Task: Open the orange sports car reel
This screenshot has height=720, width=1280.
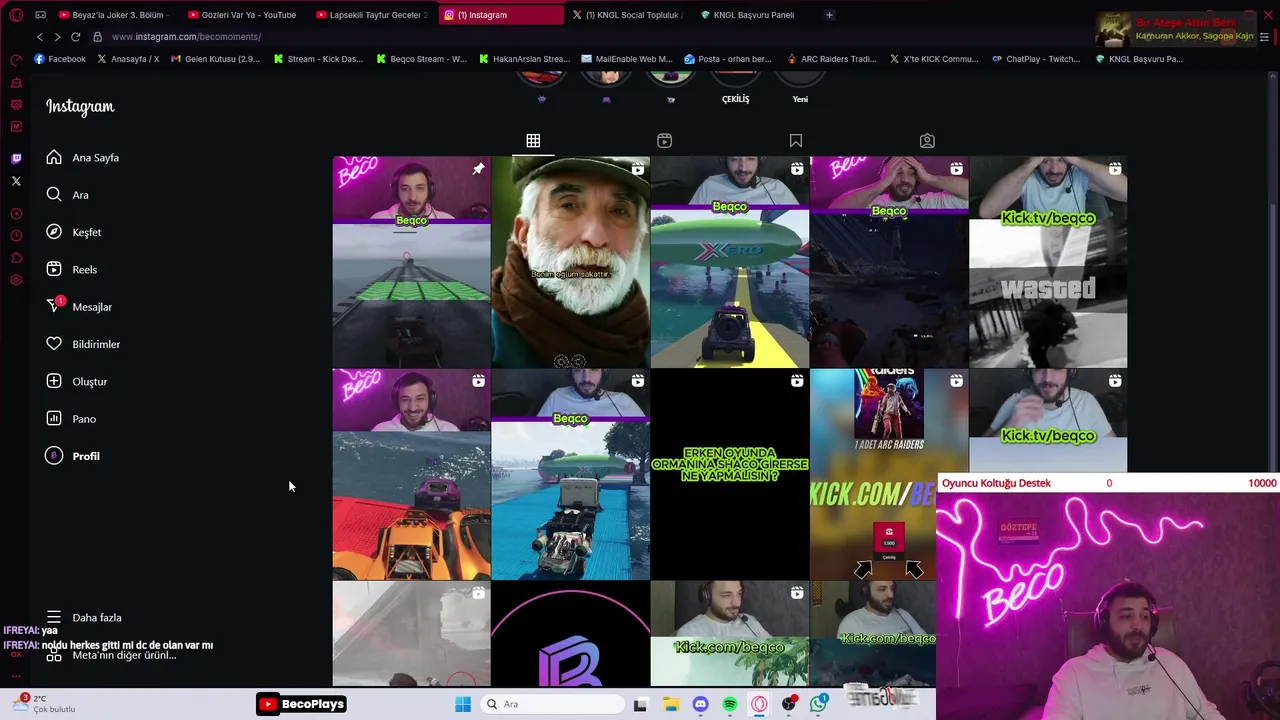Action: click(411, 474)
